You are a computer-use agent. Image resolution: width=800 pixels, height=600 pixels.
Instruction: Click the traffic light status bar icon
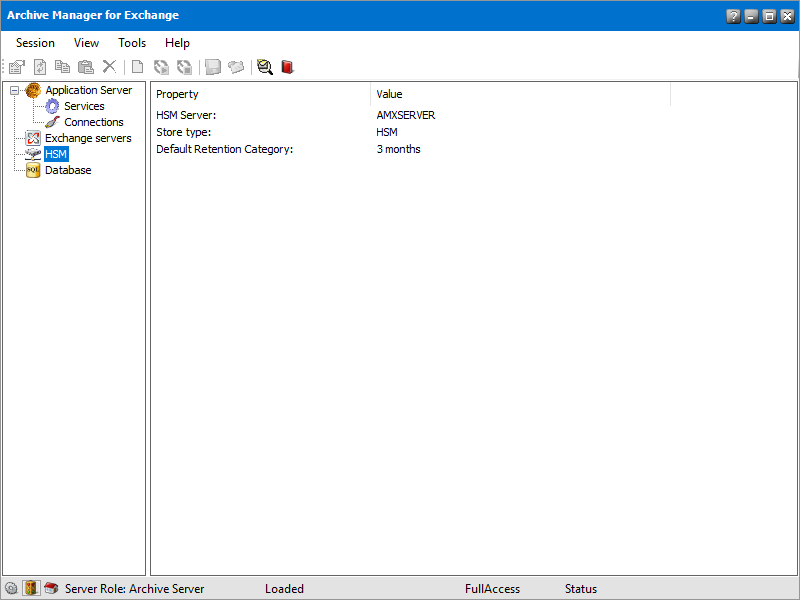31,588
